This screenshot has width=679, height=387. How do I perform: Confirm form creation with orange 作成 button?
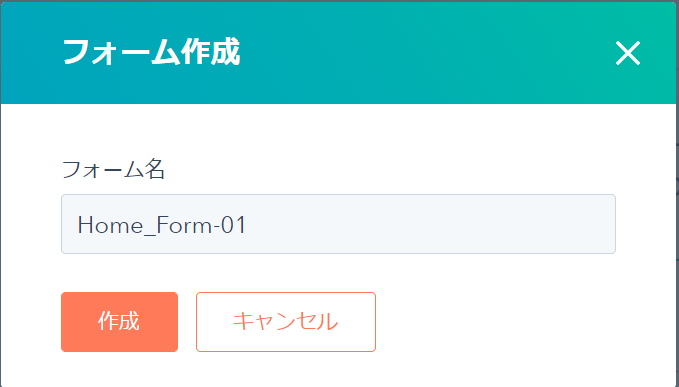120,322
